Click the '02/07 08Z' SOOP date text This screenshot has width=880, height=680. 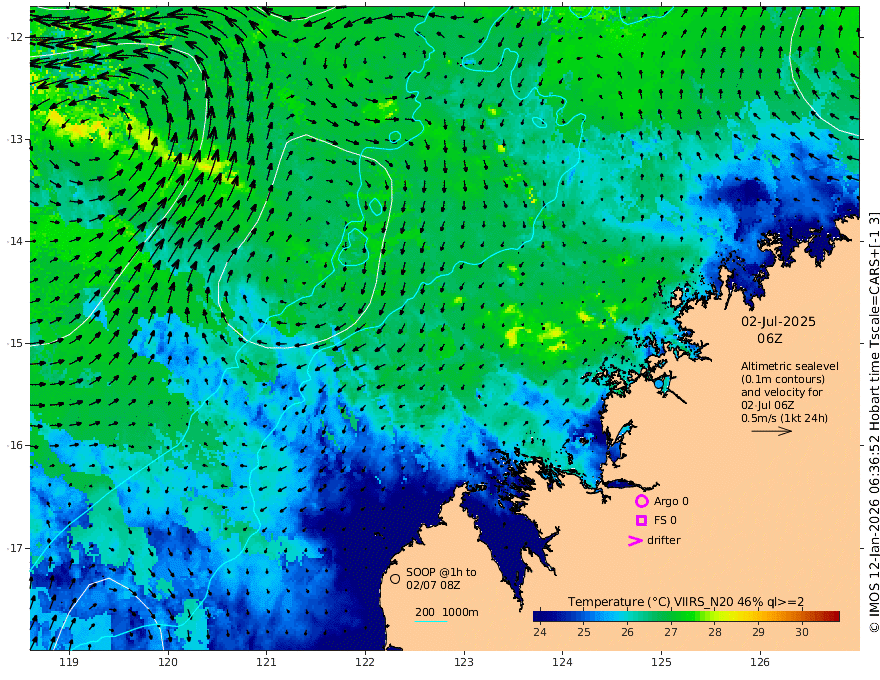click(433, 585)
